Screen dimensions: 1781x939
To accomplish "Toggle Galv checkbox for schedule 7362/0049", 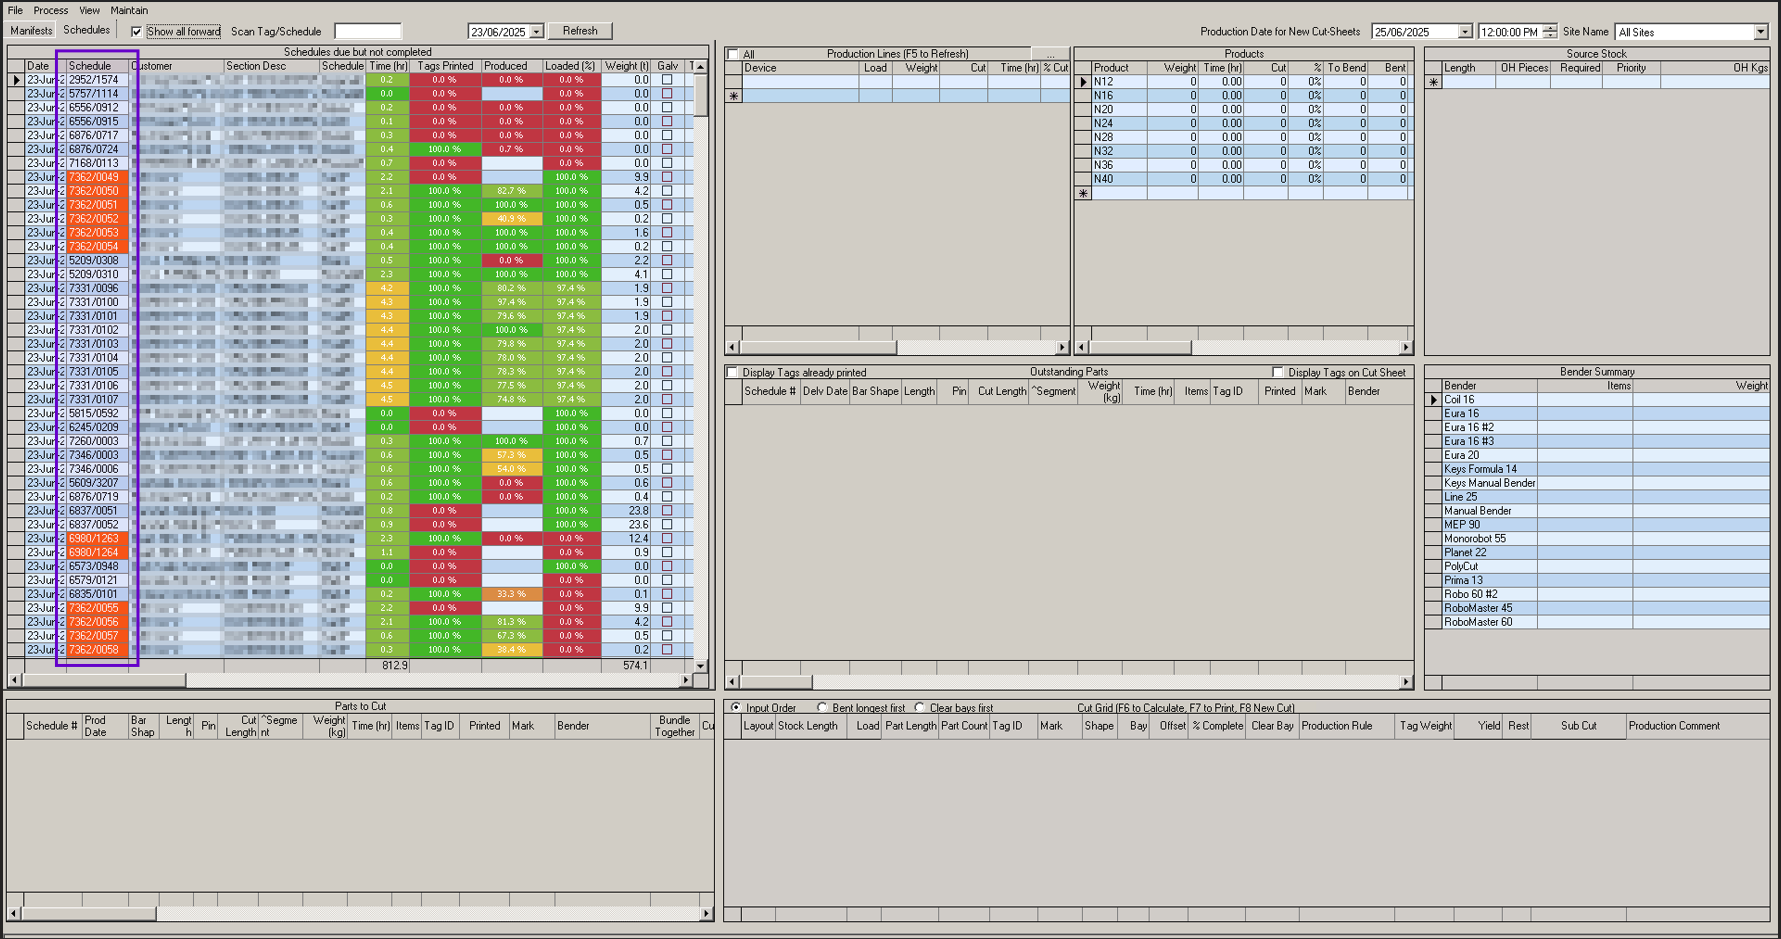I will point(667,177).
